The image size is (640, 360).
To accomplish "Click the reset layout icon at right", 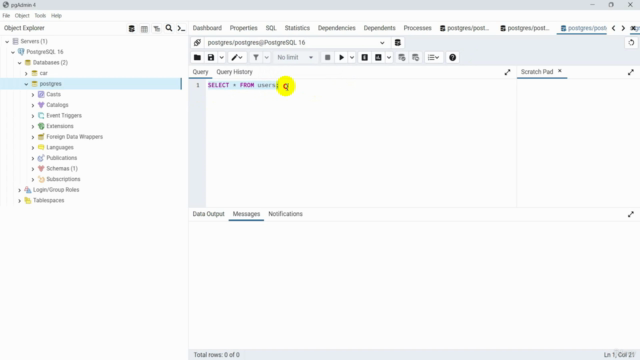I will click(x=631, y=42).
